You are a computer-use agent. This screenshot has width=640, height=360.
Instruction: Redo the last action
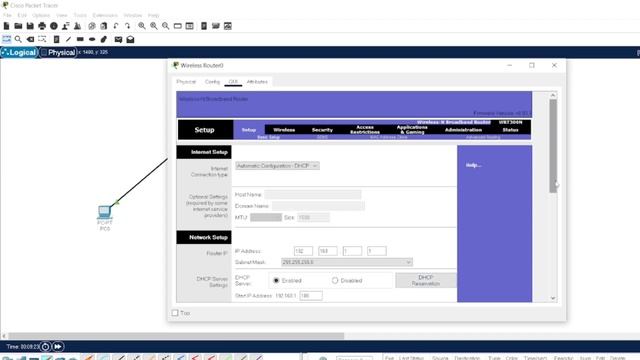pos(128,26)
